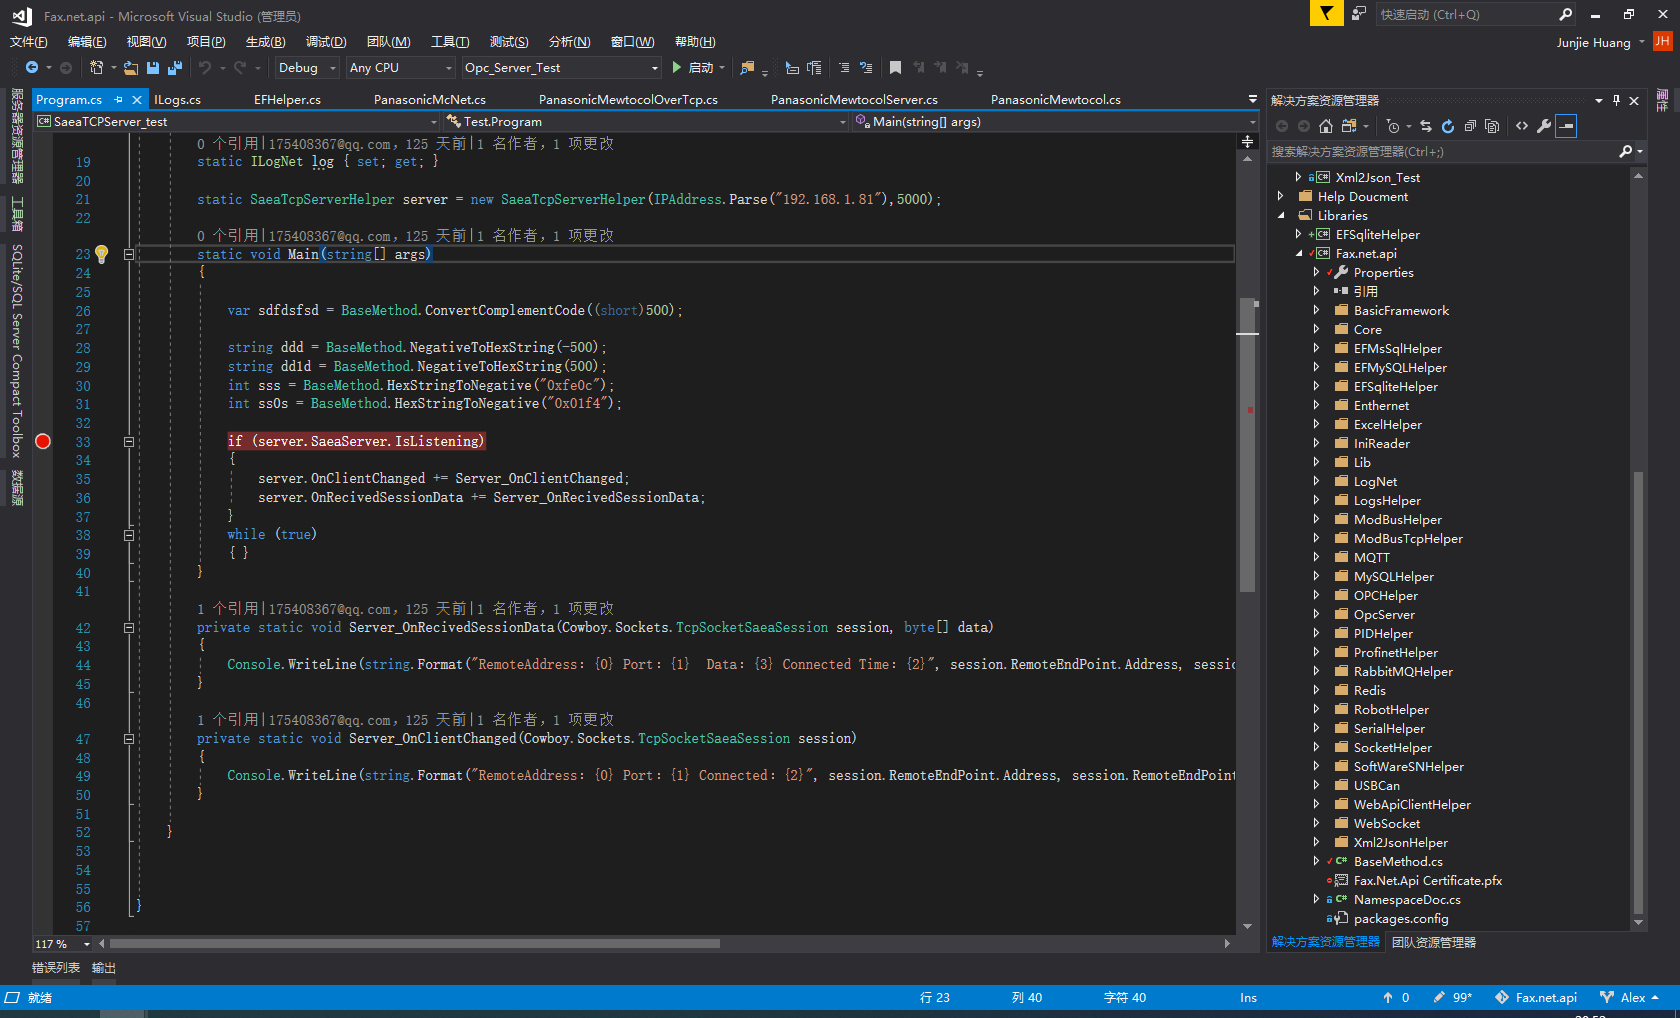1680x1018 pixels.
Task: Toggle the red breakpoint on line 33
Action: (x=43, y=441)
